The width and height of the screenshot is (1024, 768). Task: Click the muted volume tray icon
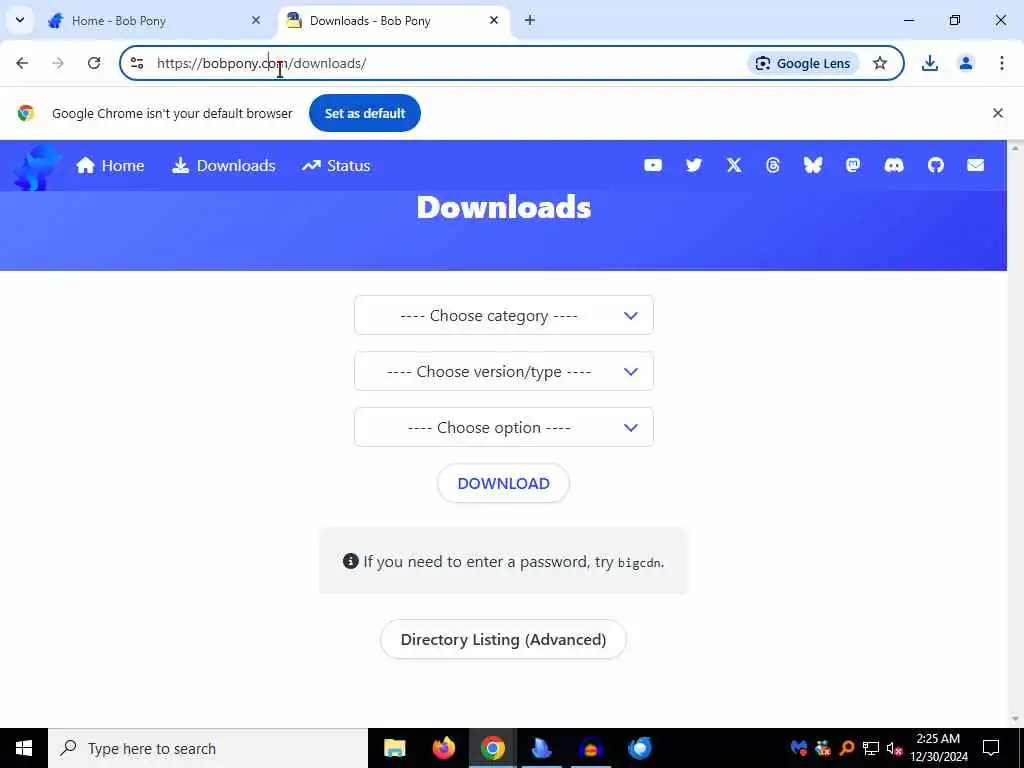point(894,748)
